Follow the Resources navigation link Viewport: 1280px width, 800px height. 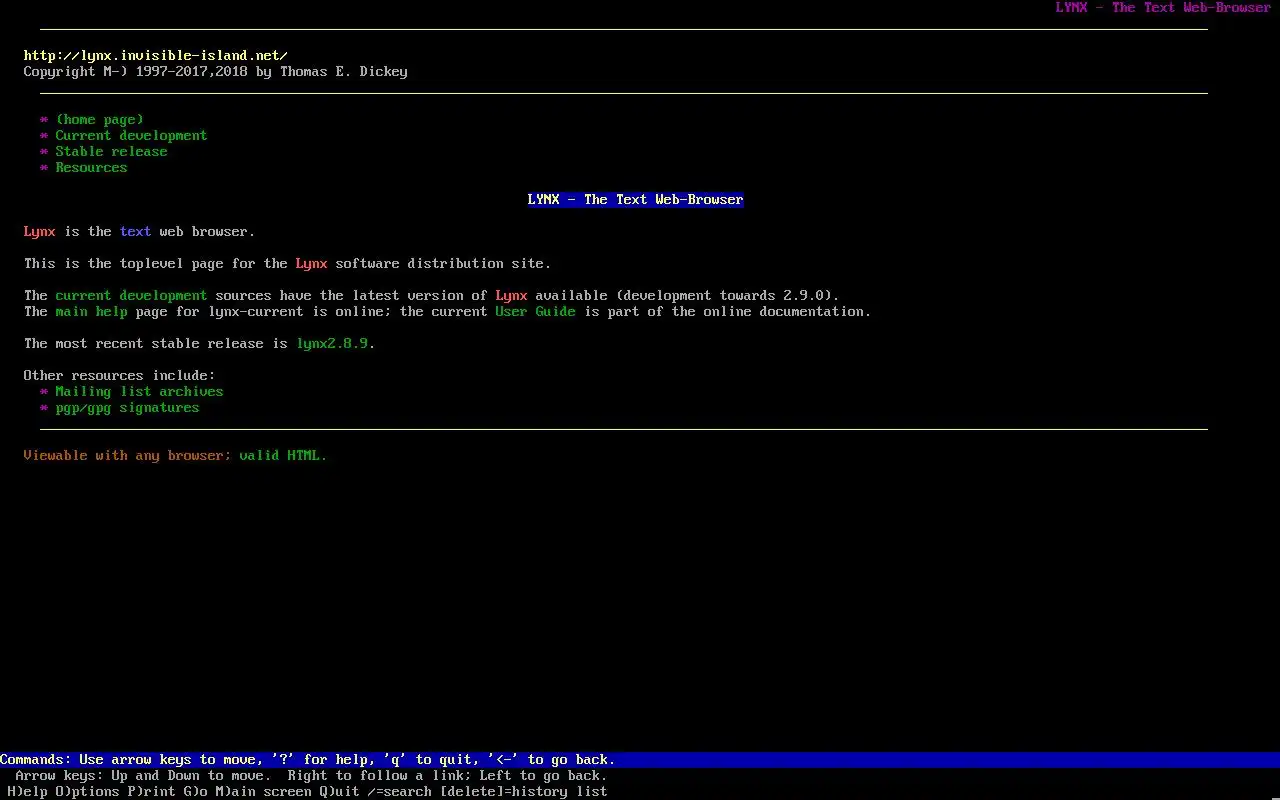click(x=91, y=168)
